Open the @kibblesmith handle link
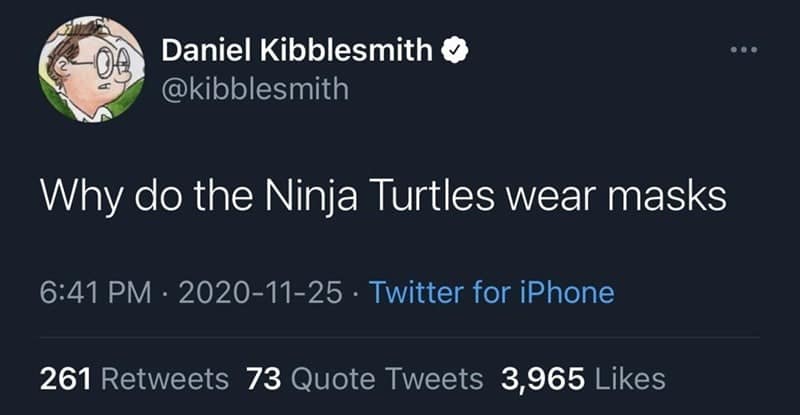This screenshot has height=415, width=800. 254,90
